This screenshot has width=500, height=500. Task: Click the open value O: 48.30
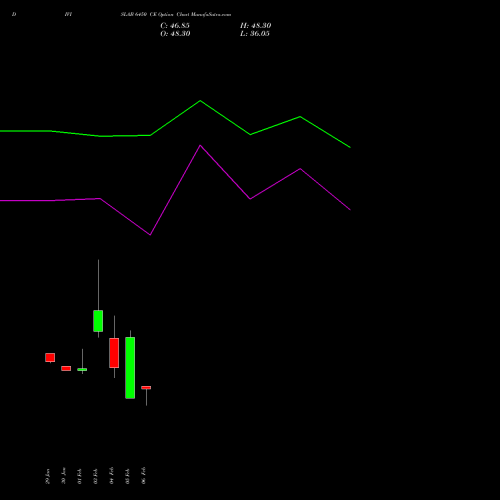175,34
